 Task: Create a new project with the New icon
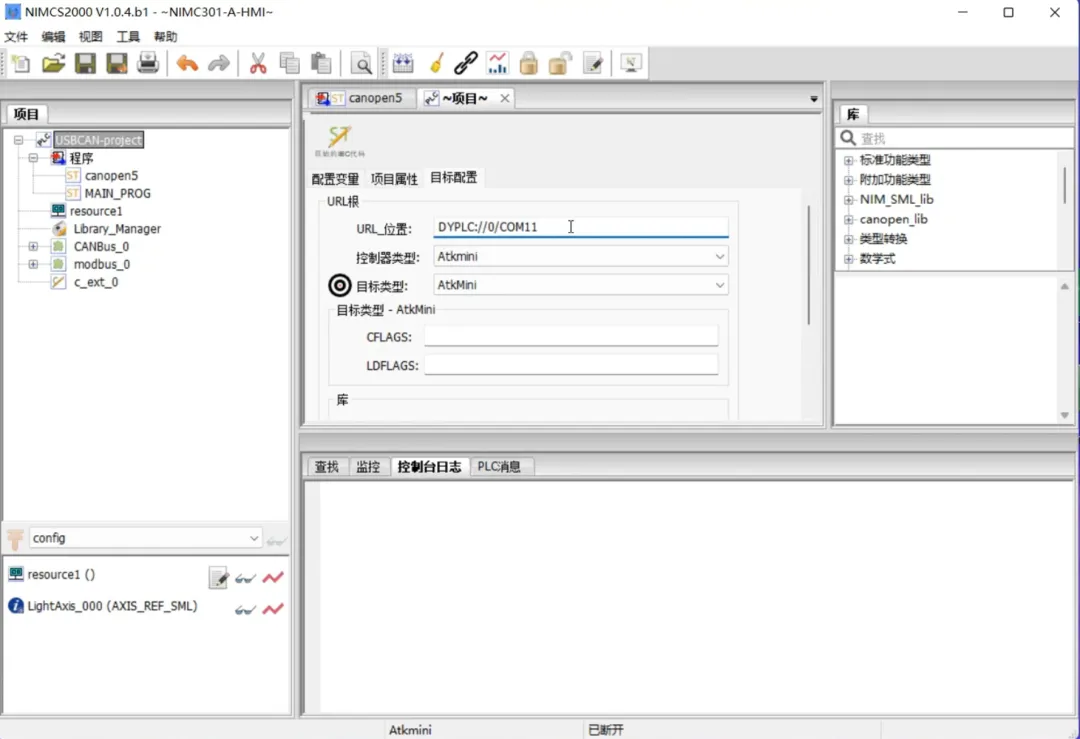(x=21, y=63)
